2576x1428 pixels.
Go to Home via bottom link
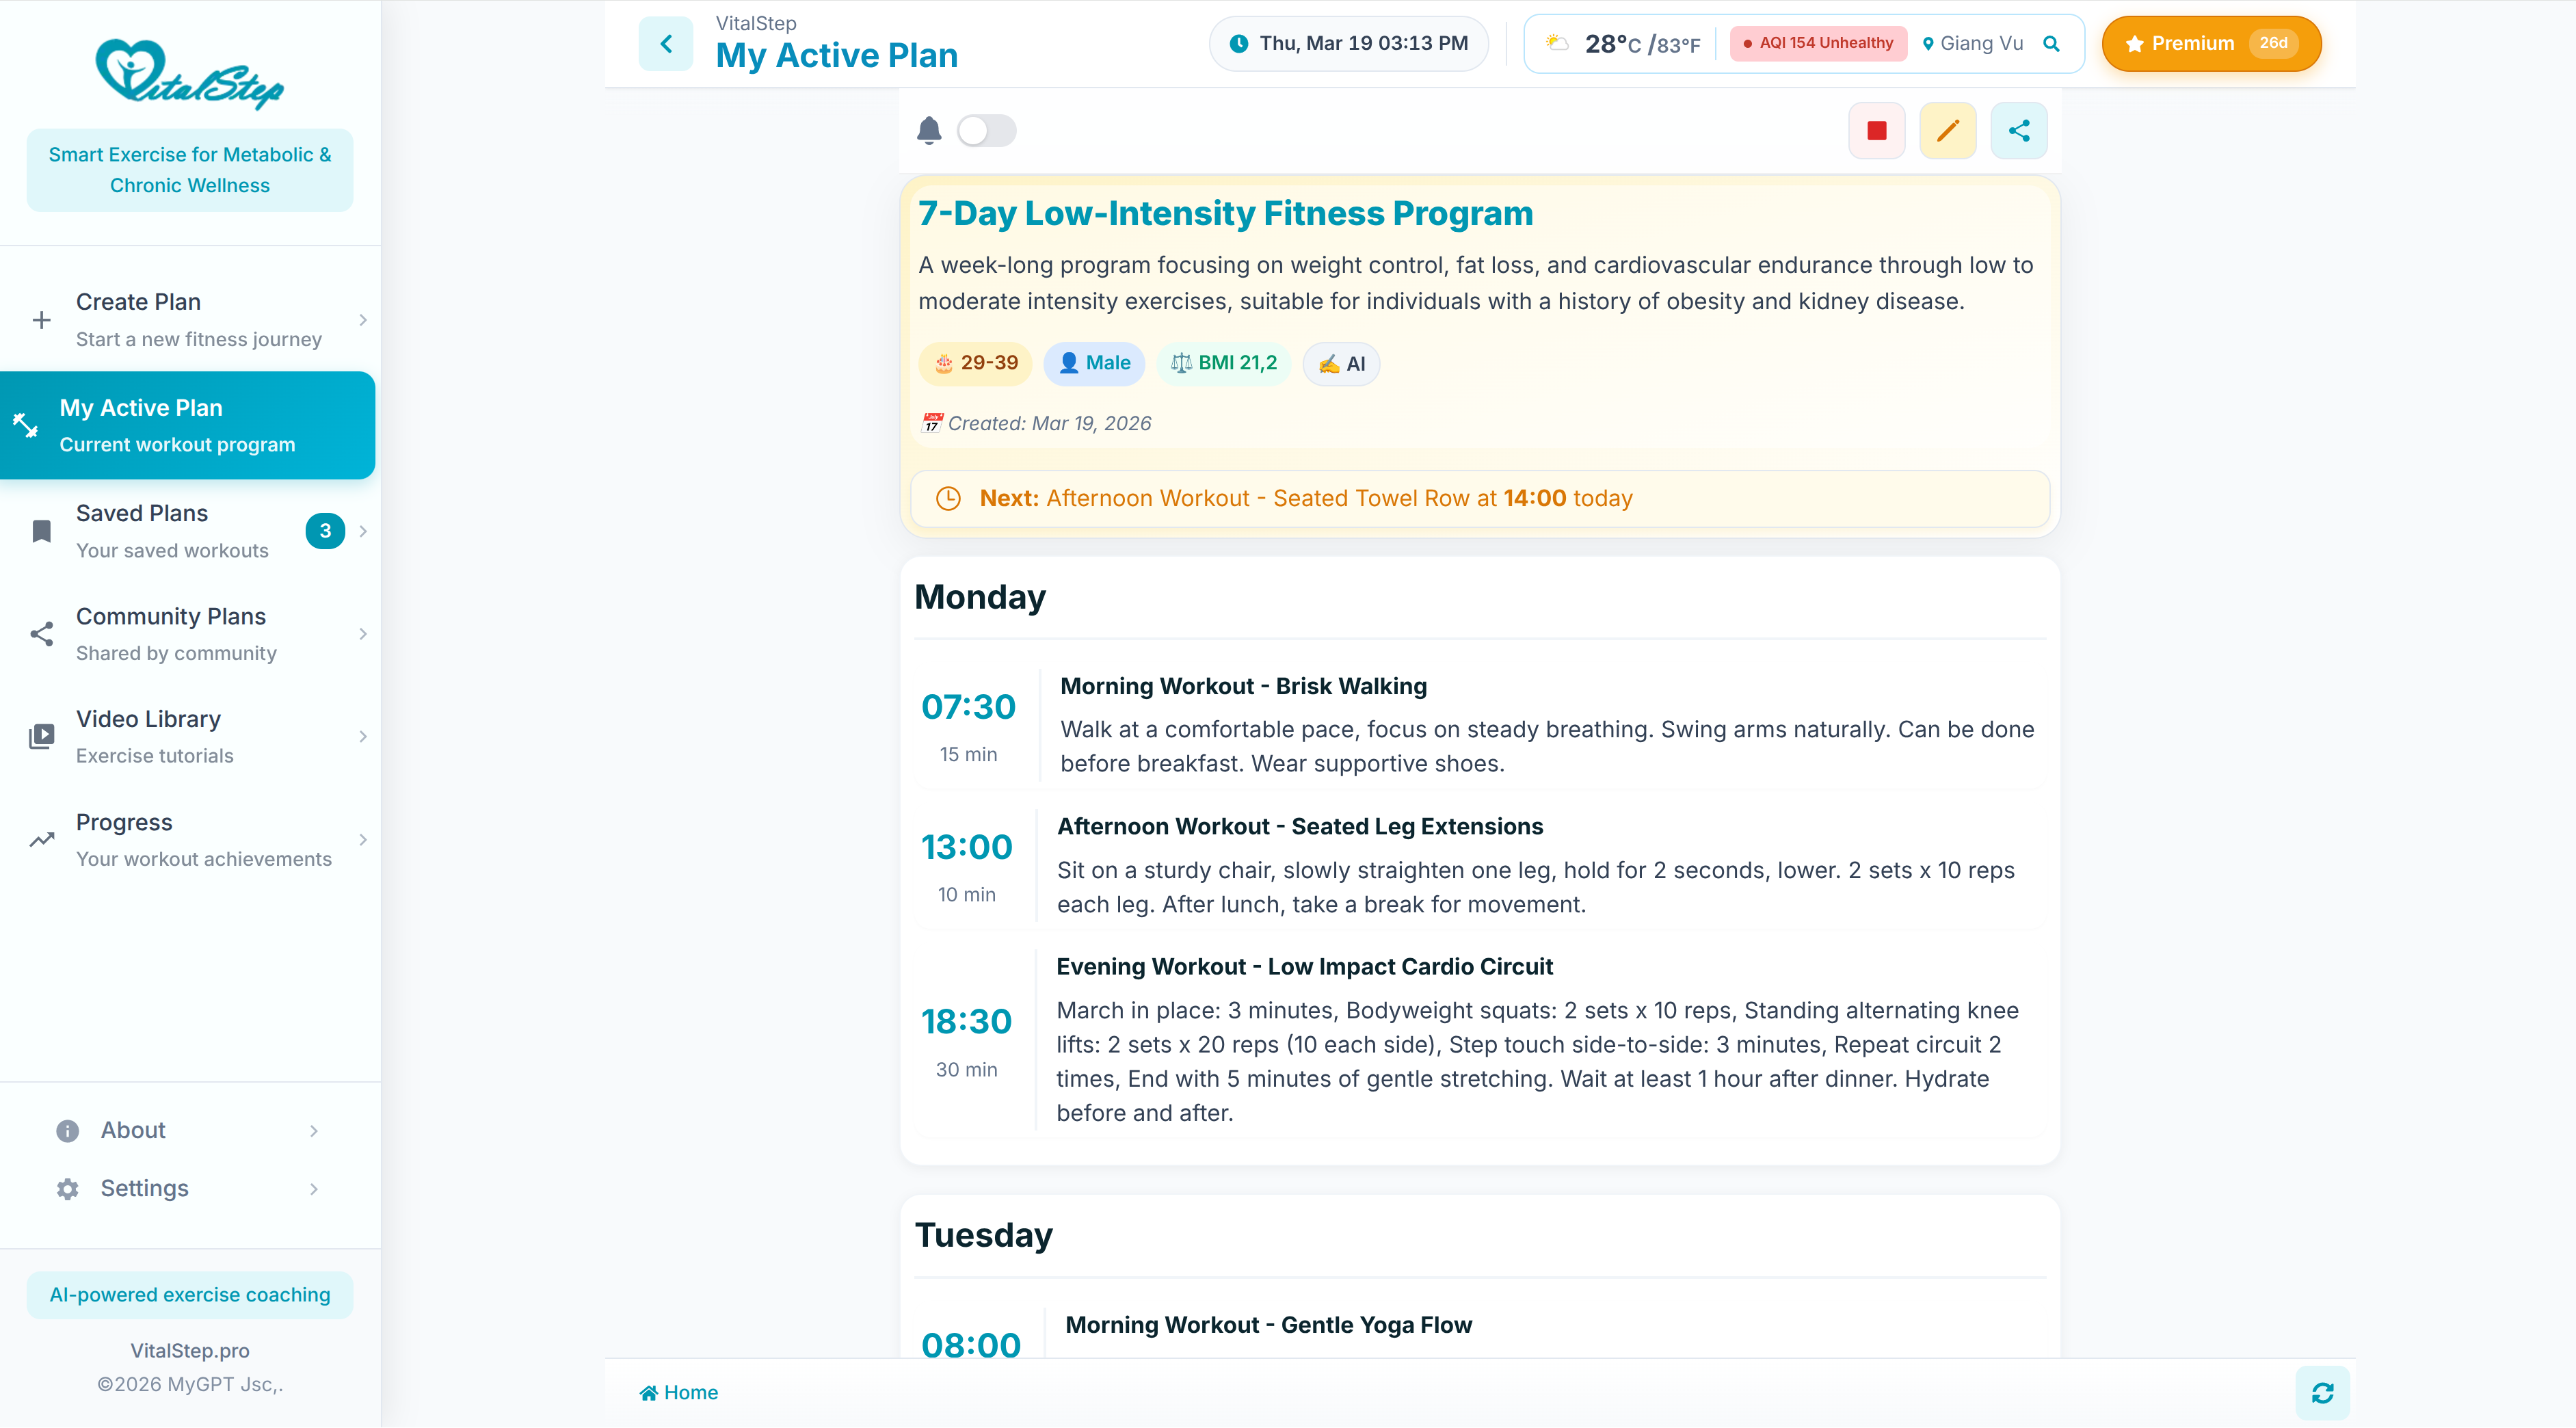pos(679,1392)
